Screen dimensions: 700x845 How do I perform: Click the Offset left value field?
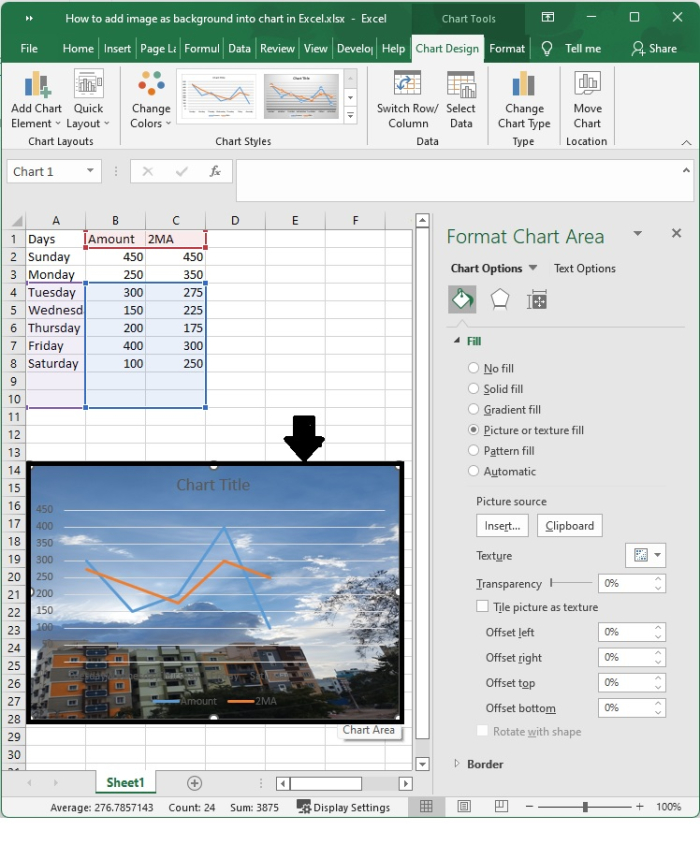coord(625,632)
